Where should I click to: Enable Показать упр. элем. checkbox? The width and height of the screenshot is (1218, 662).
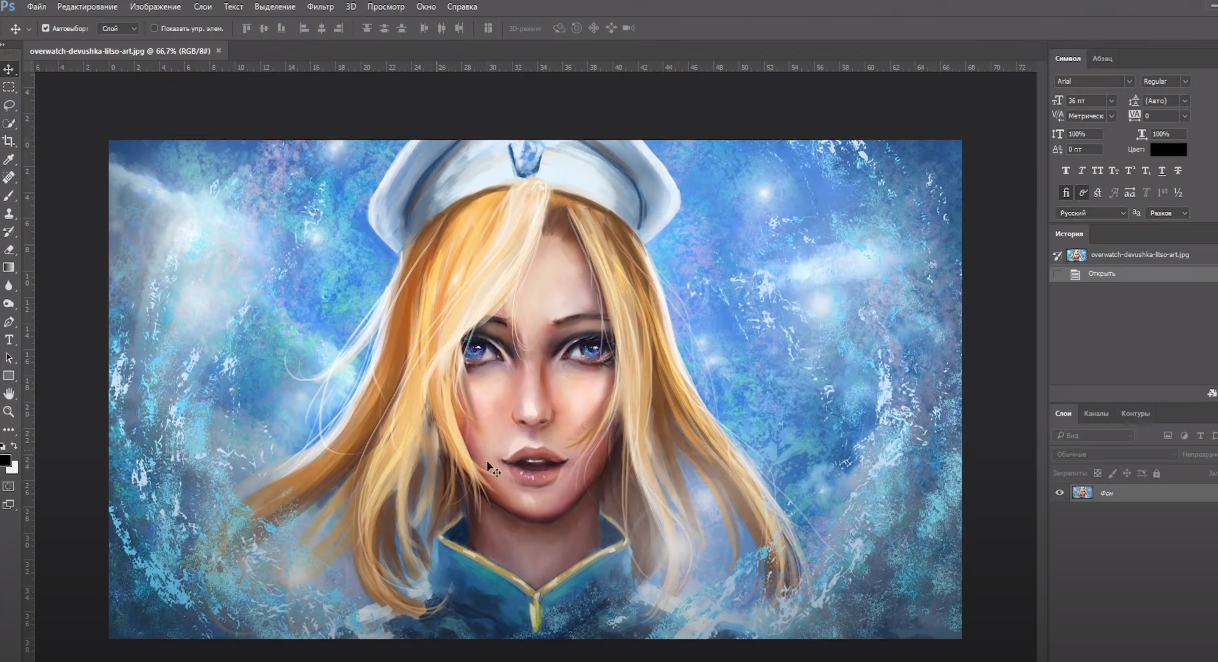(154, 29)
